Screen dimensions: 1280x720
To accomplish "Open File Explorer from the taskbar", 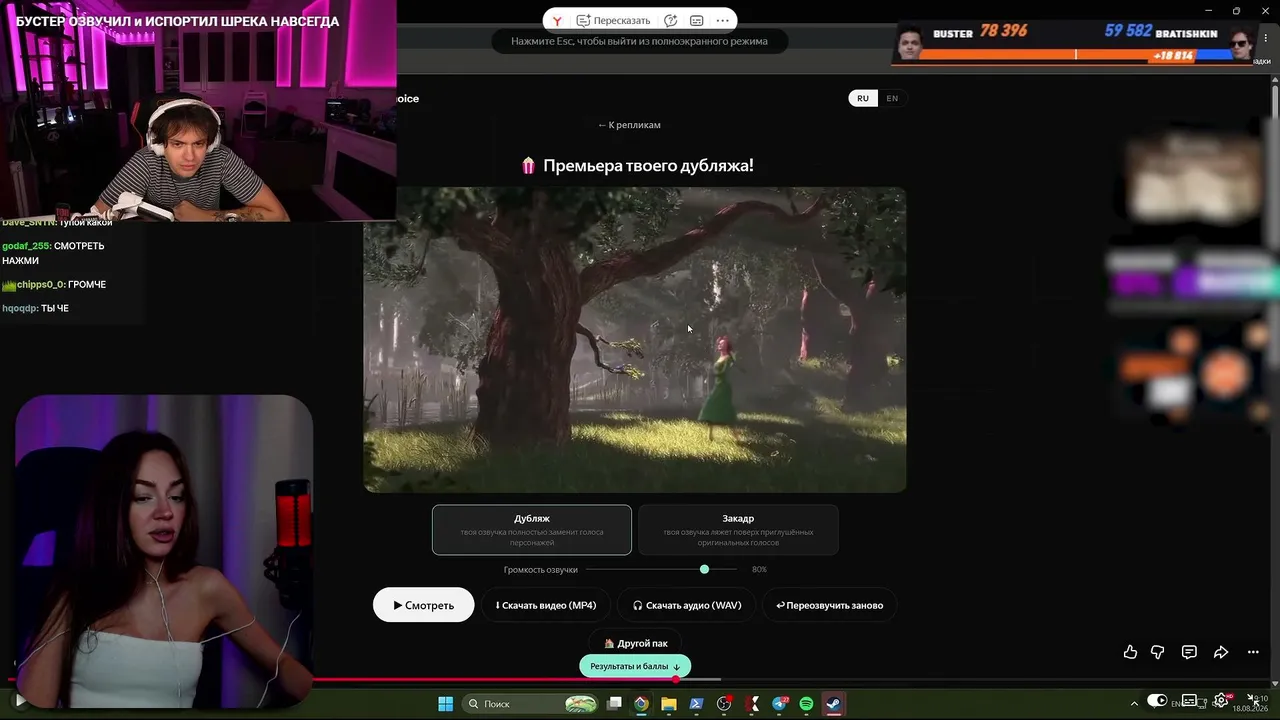I will (x=669, y=704).
